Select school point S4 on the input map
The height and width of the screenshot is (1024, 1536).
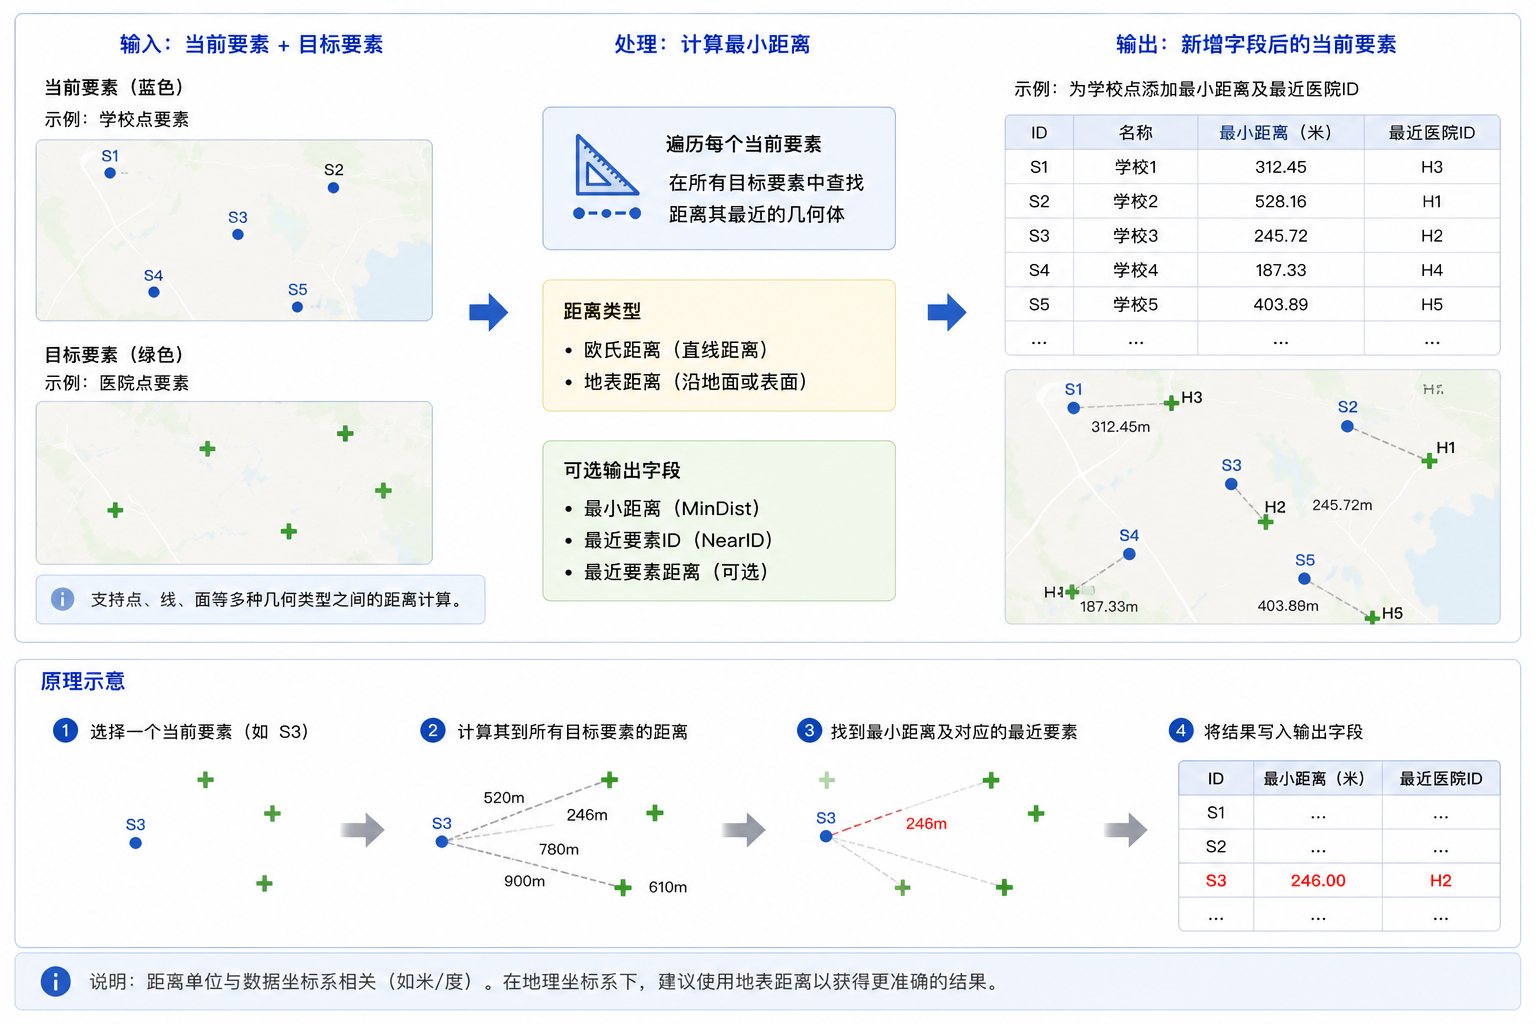click(x=153, y=292)
